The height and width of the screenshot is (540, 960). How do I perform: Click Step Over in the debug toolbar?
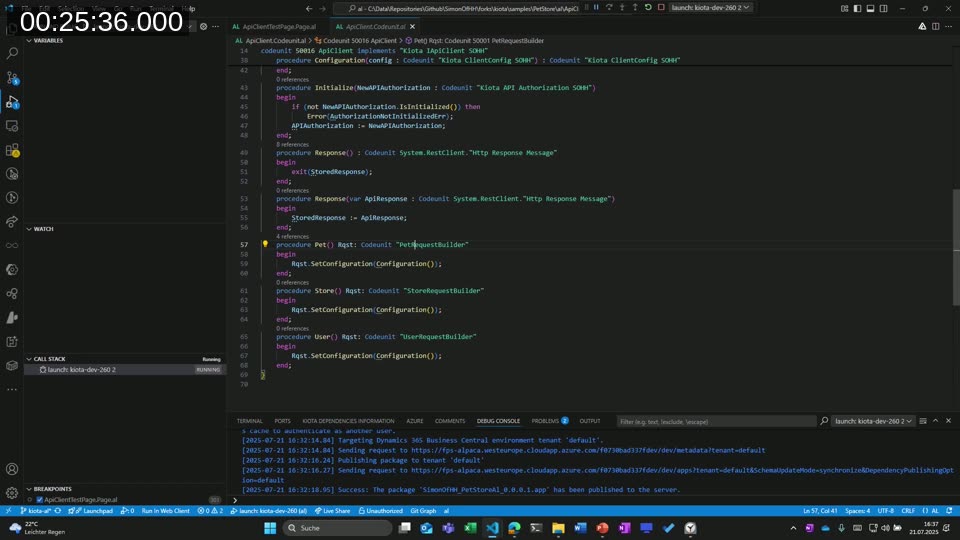point(609,7)
